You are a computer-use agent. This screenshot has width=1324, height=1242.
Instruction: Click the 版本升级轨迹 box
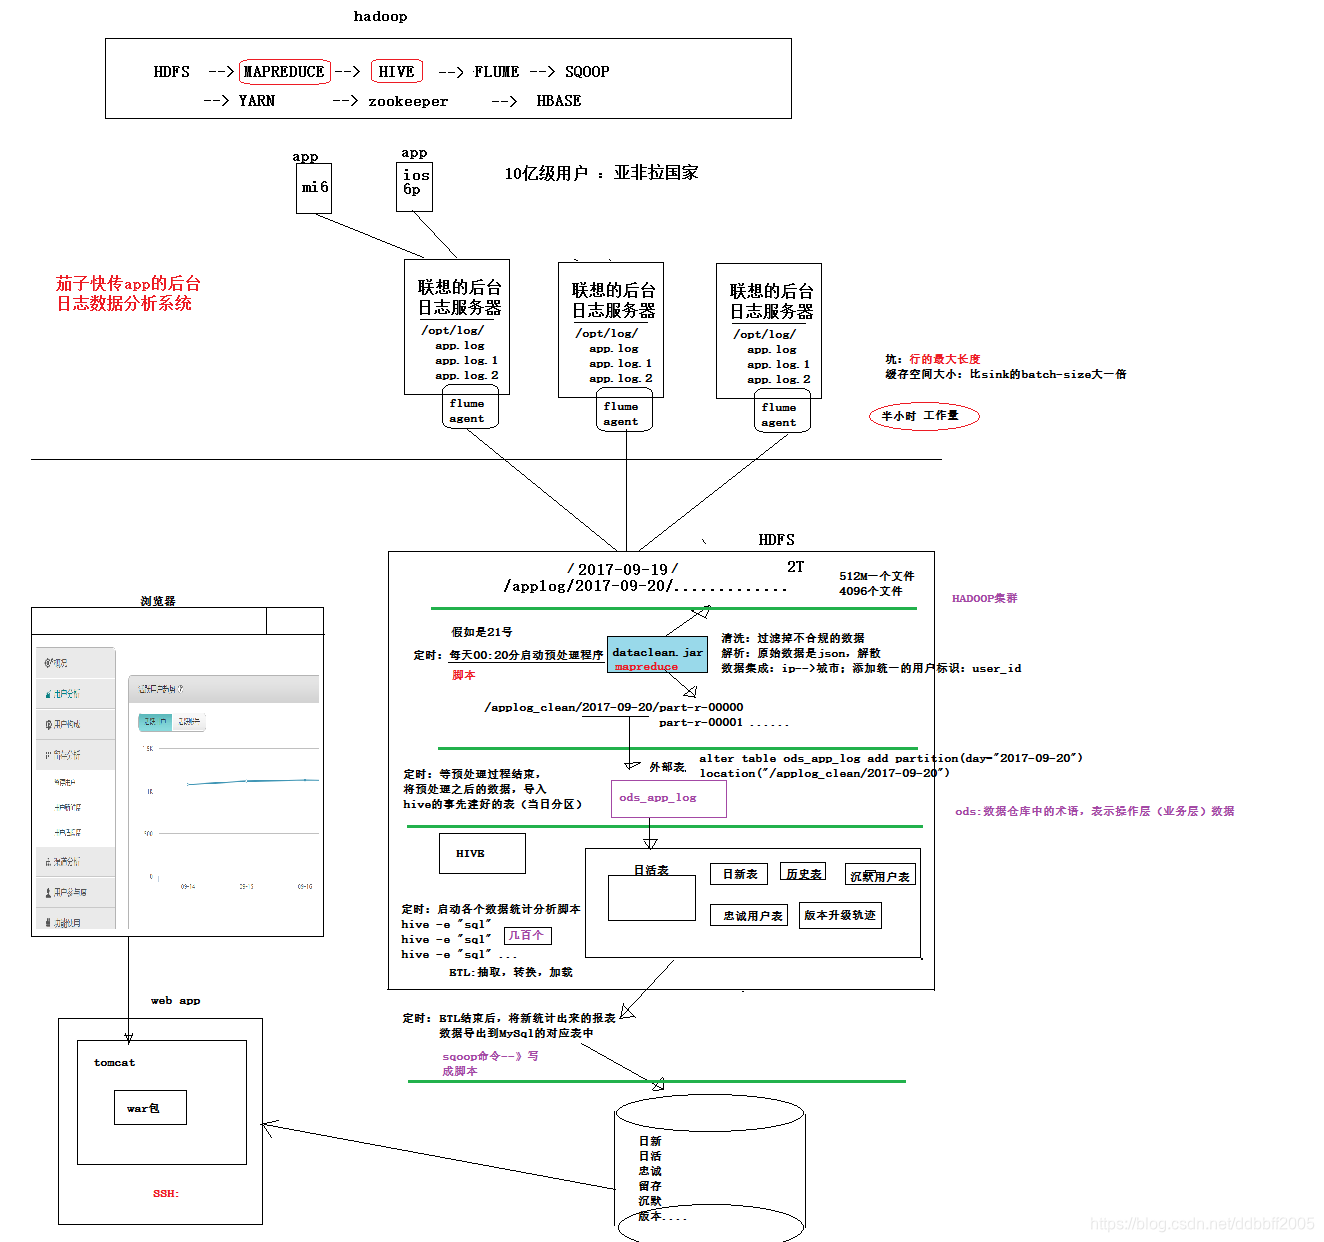(840, 915)
